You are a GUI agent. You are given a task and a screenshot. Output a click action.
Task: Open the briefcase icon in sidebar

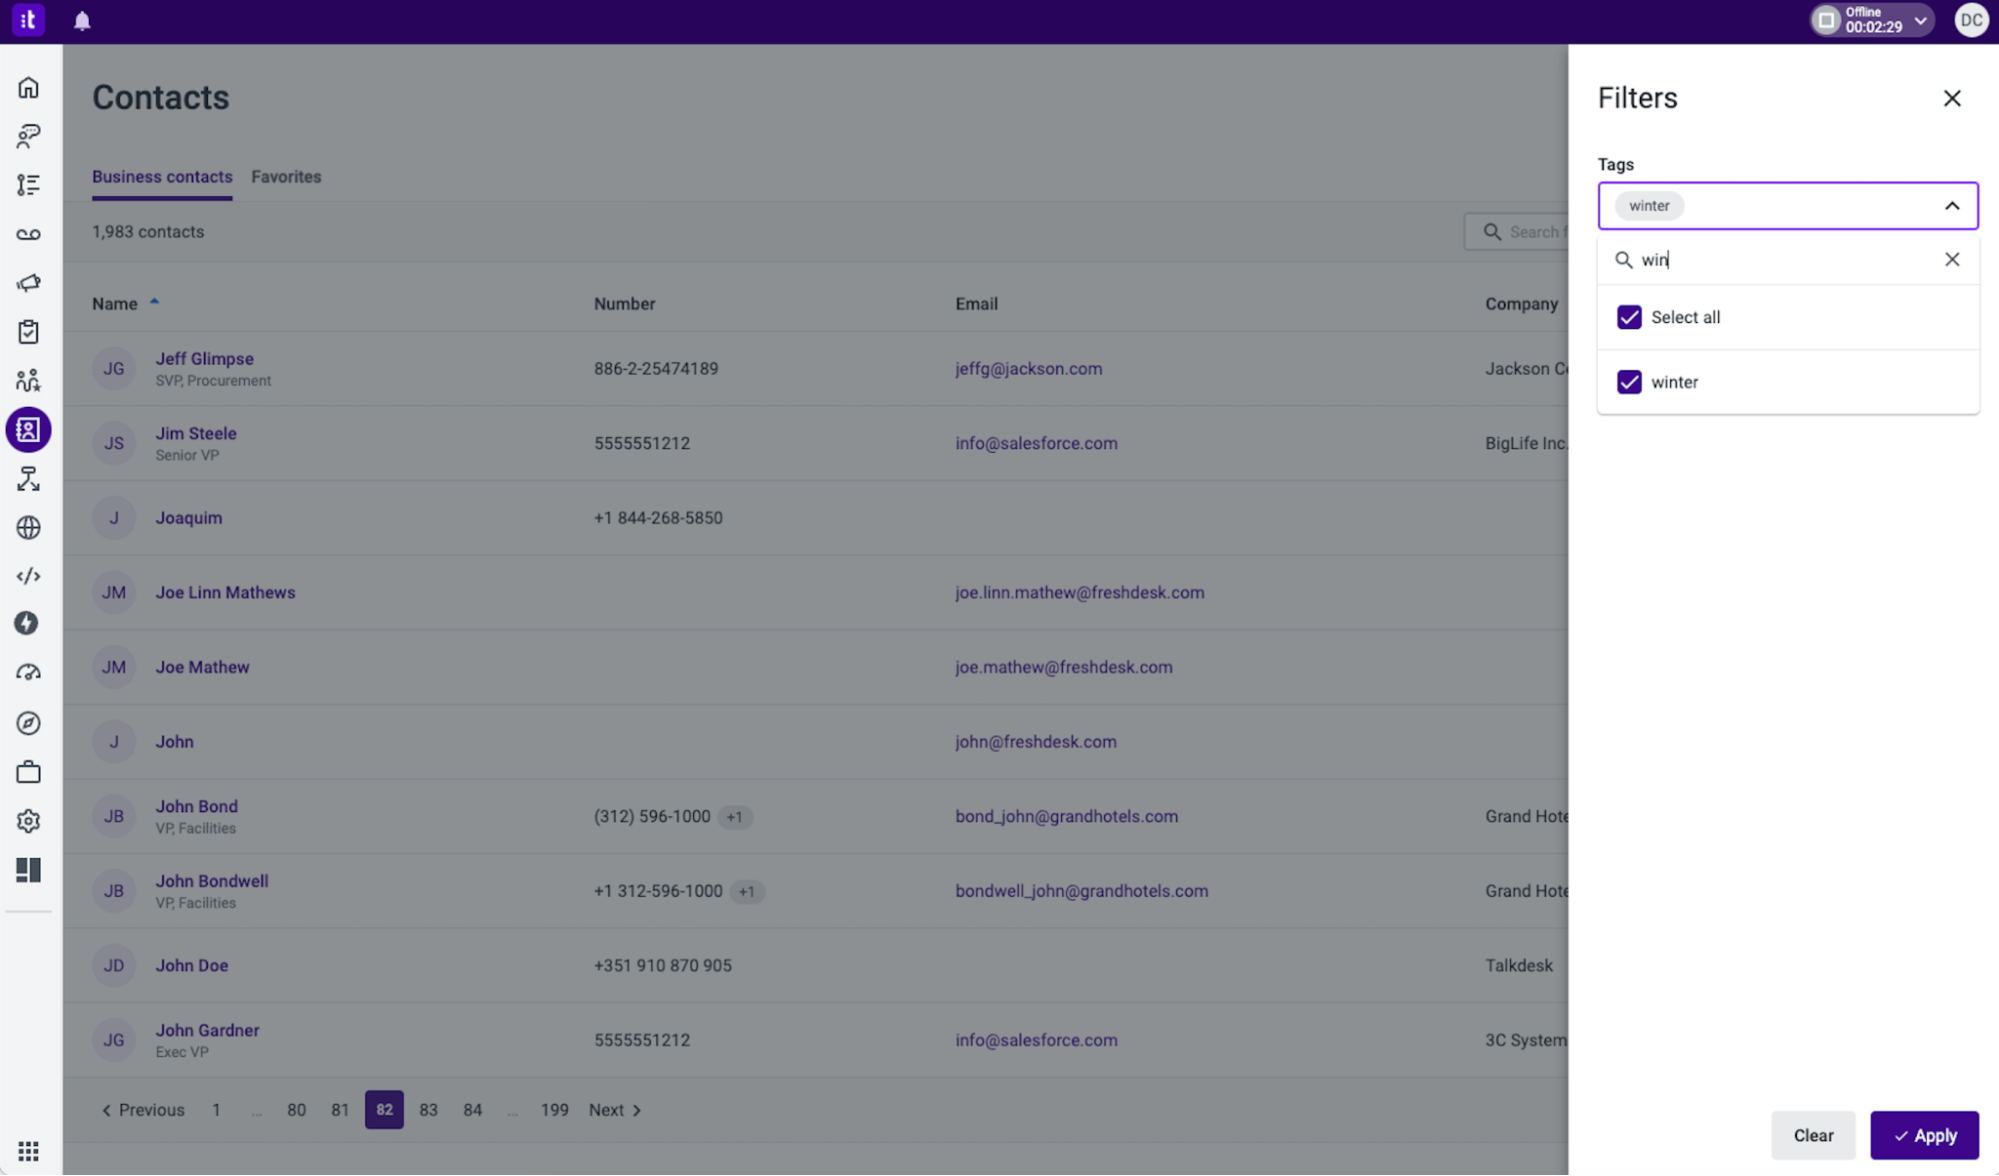28,772
